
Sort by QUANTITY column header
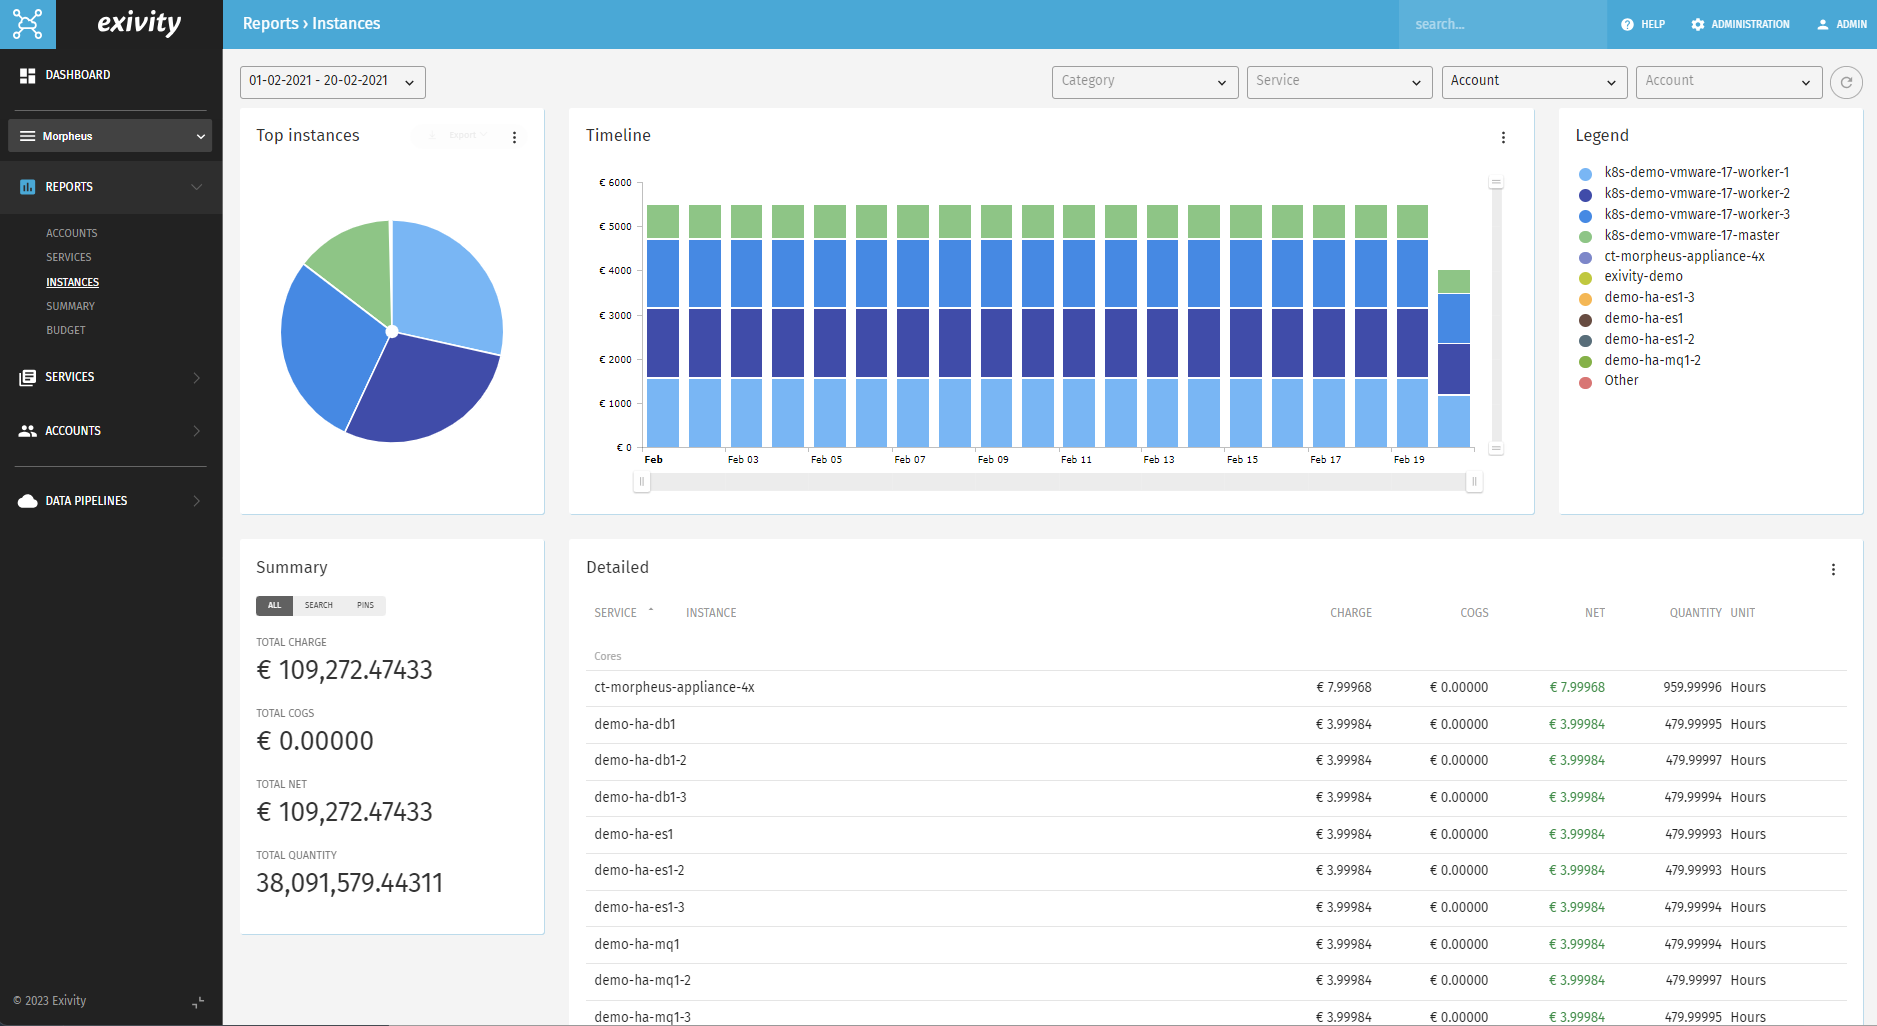[1696, 613]
